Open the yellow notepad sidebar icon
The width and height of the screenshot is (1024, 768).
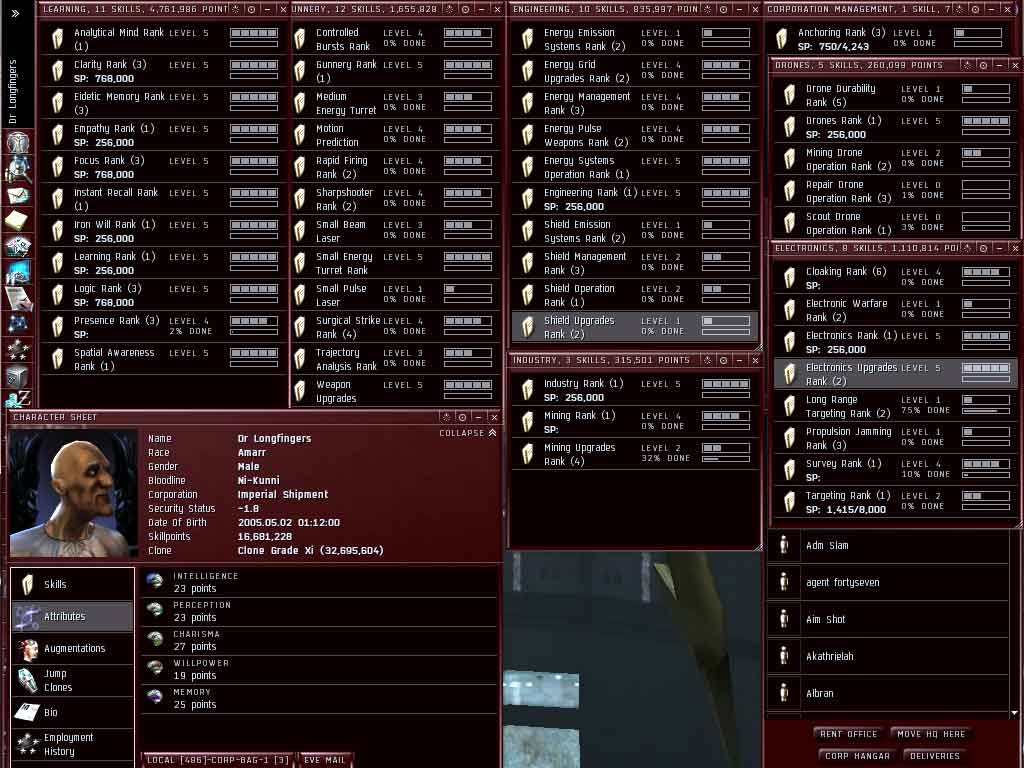tap(17, 220)
